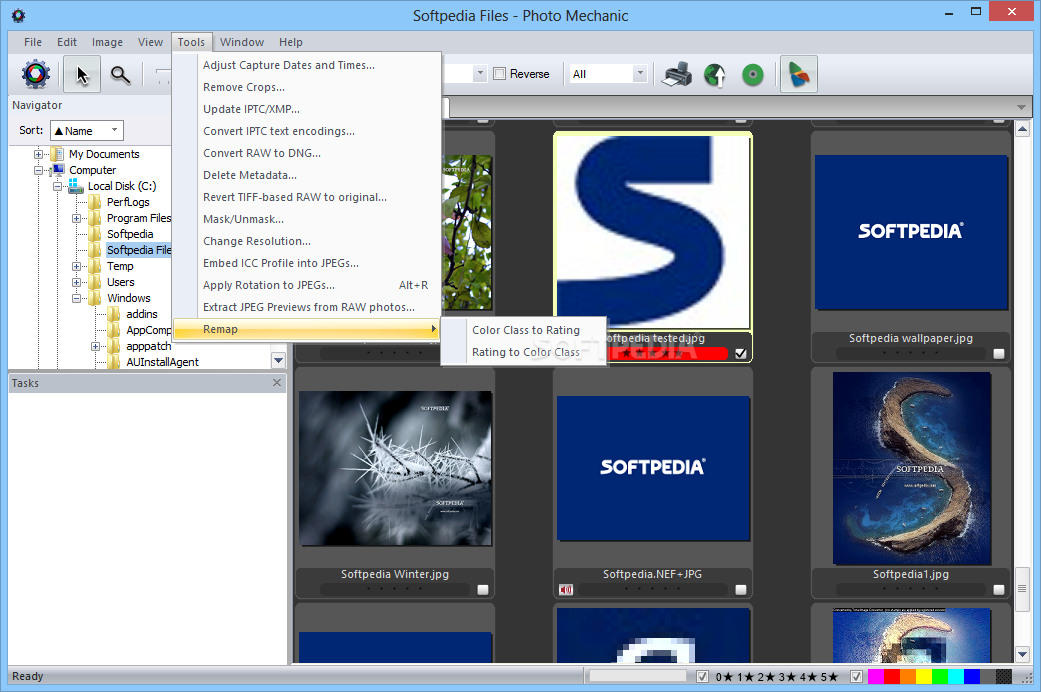Check the Softpedia wallpaper.jpg selection checkbox

999,354
